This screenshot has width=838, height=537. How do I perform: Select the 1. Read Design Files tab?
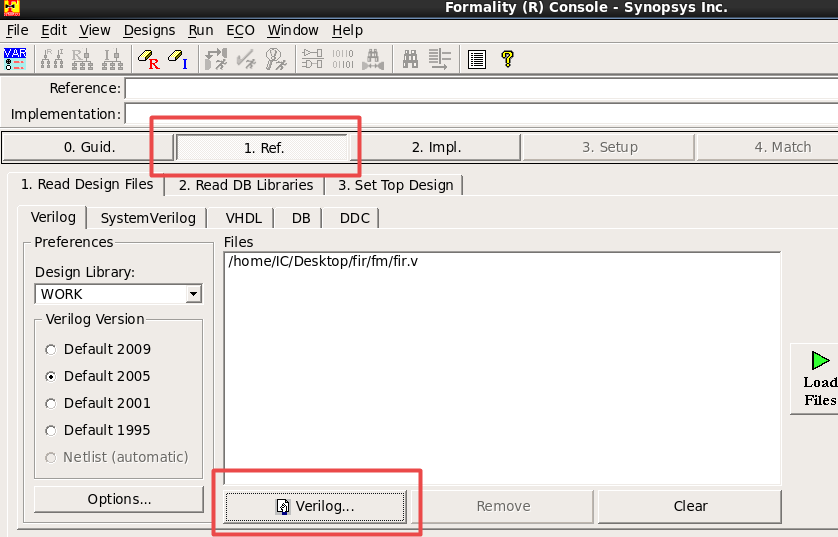87,184
